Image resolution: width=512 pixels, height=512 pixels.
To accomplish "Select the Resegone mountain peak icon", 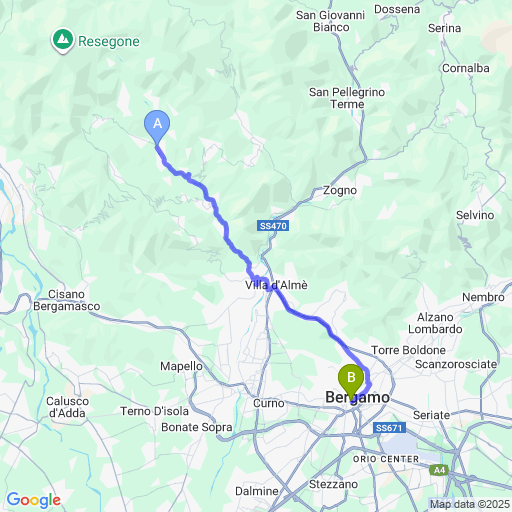I will pos(63,41).
